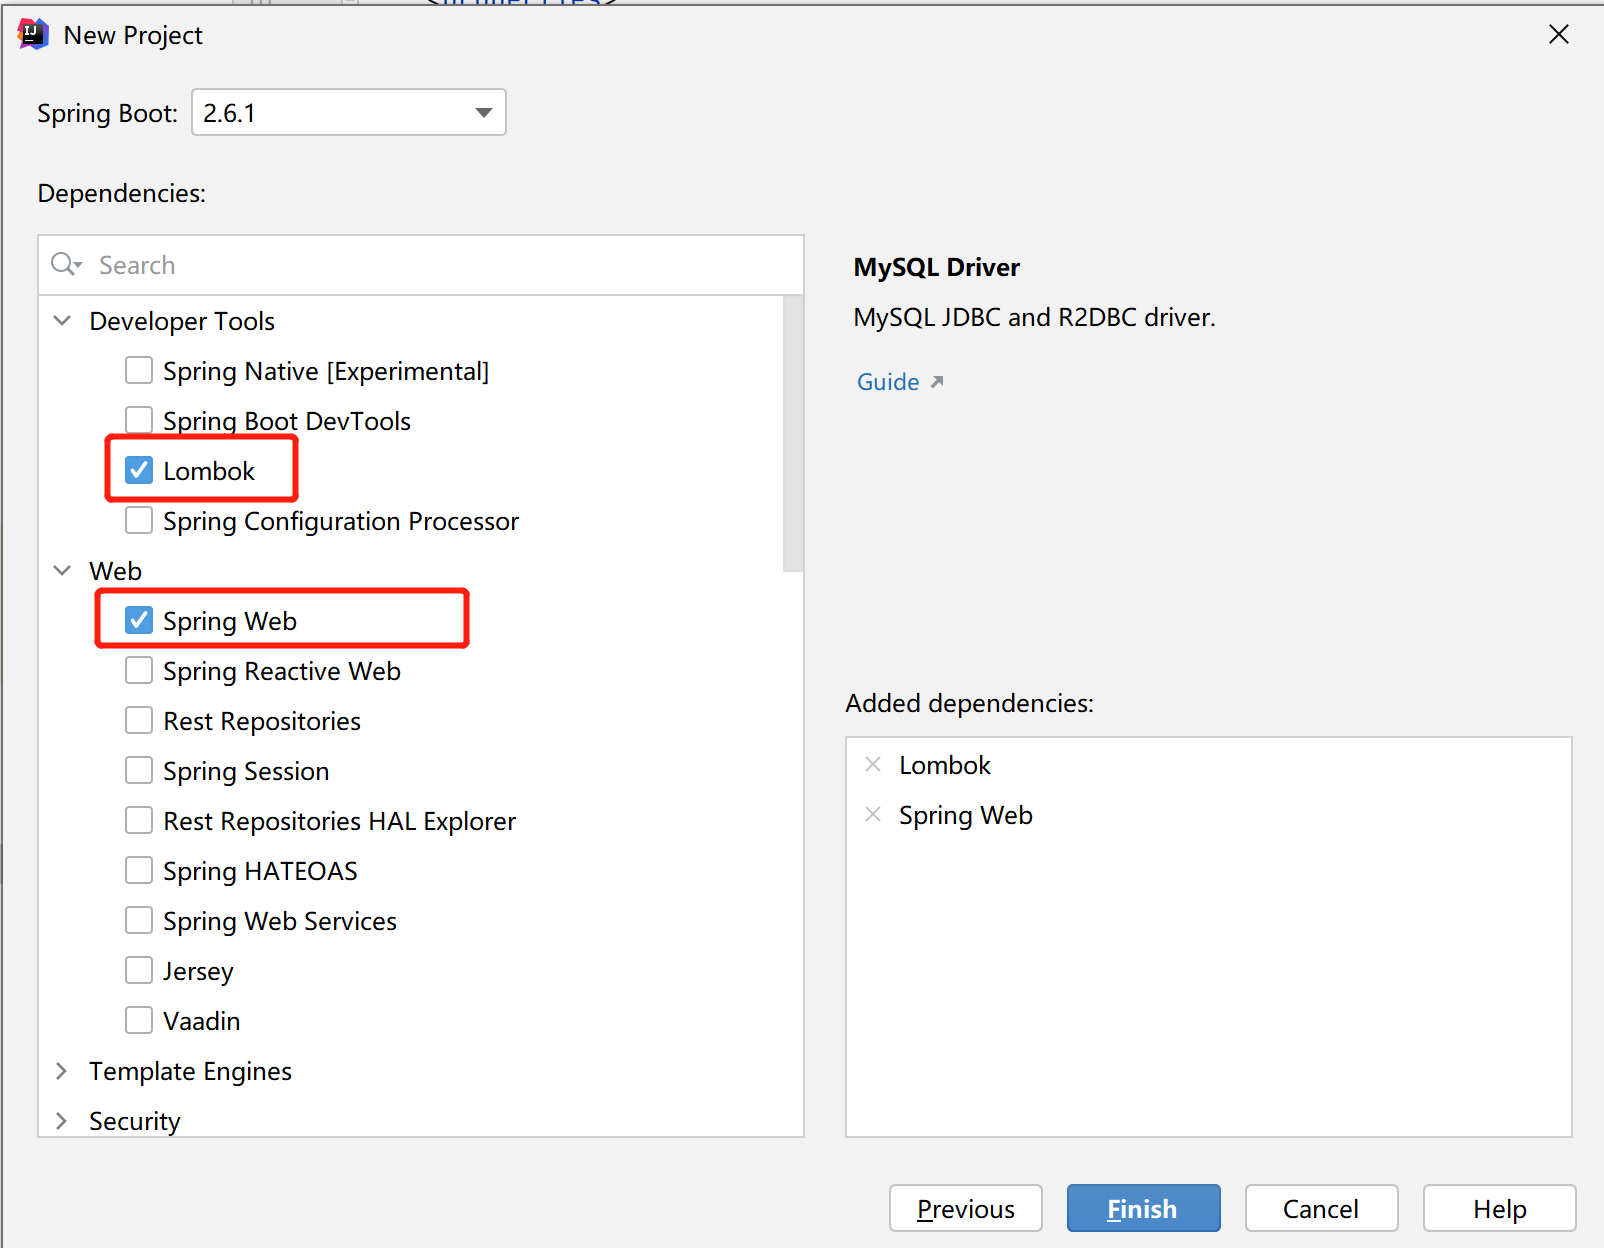Click the search magnifier icon
The height and width of the screenshot is (1248, 1604).
64,265
